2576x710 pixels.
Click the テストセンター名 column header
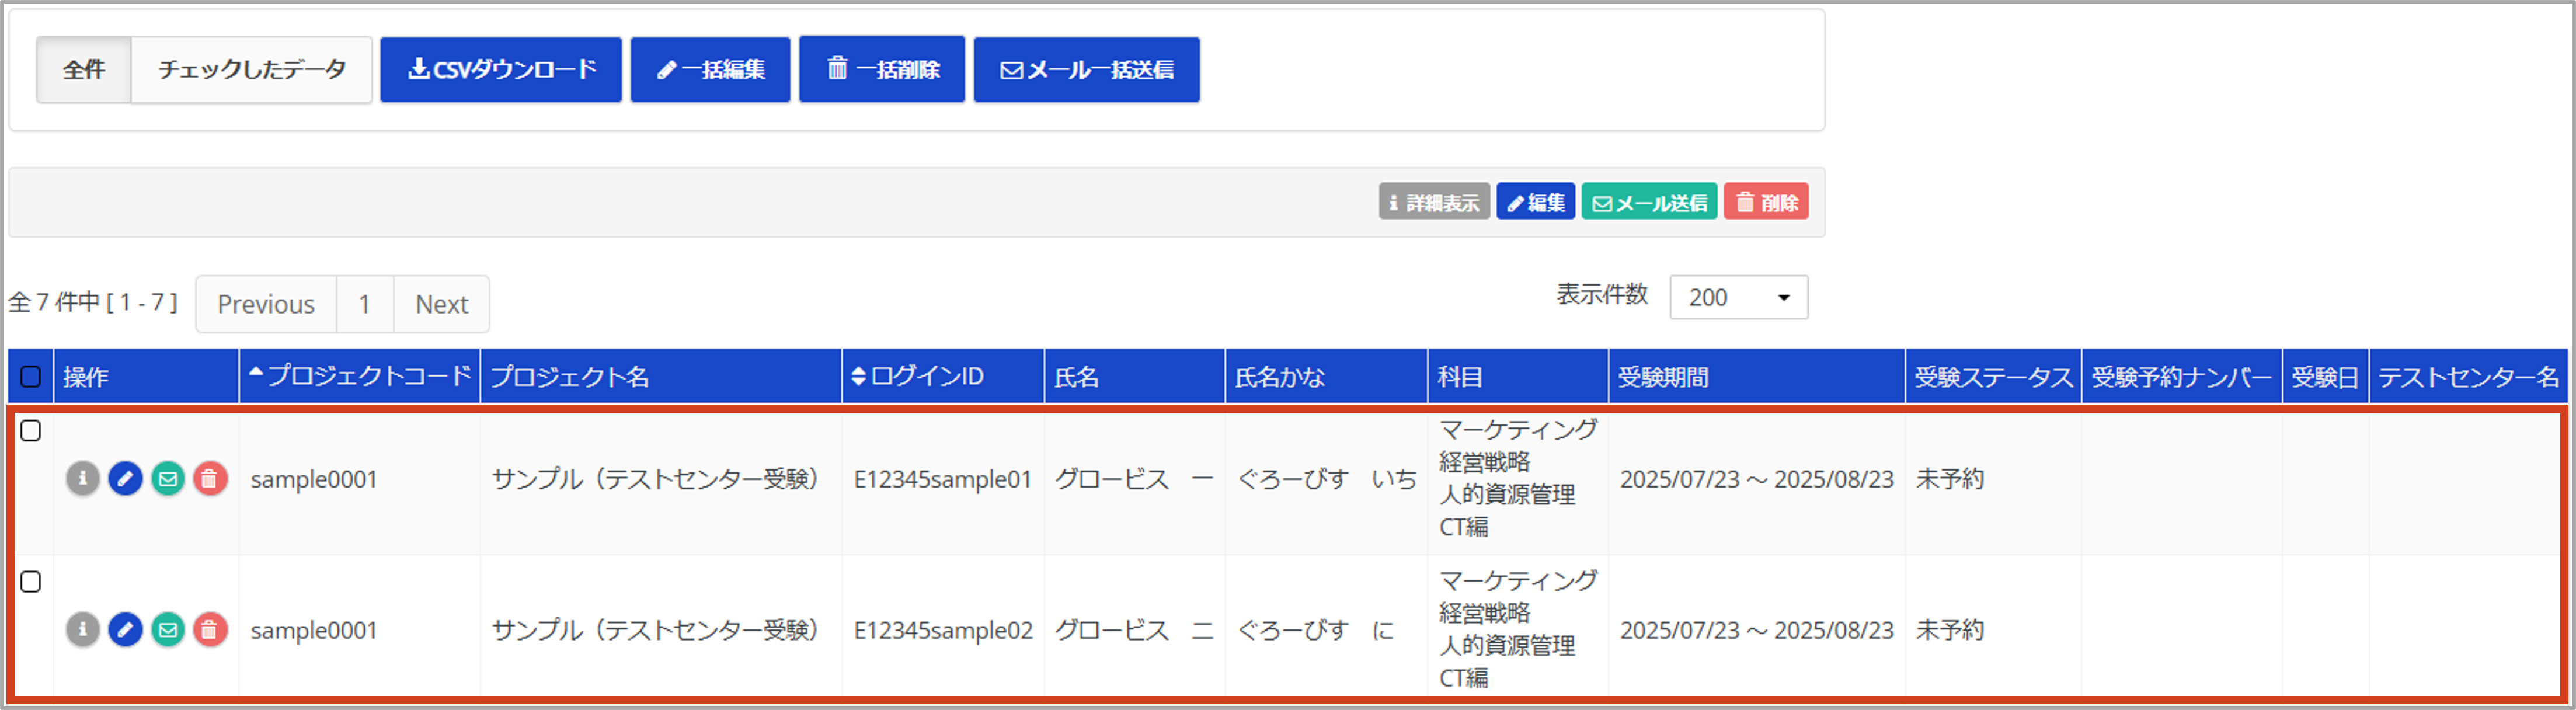tap(2468, 376)
